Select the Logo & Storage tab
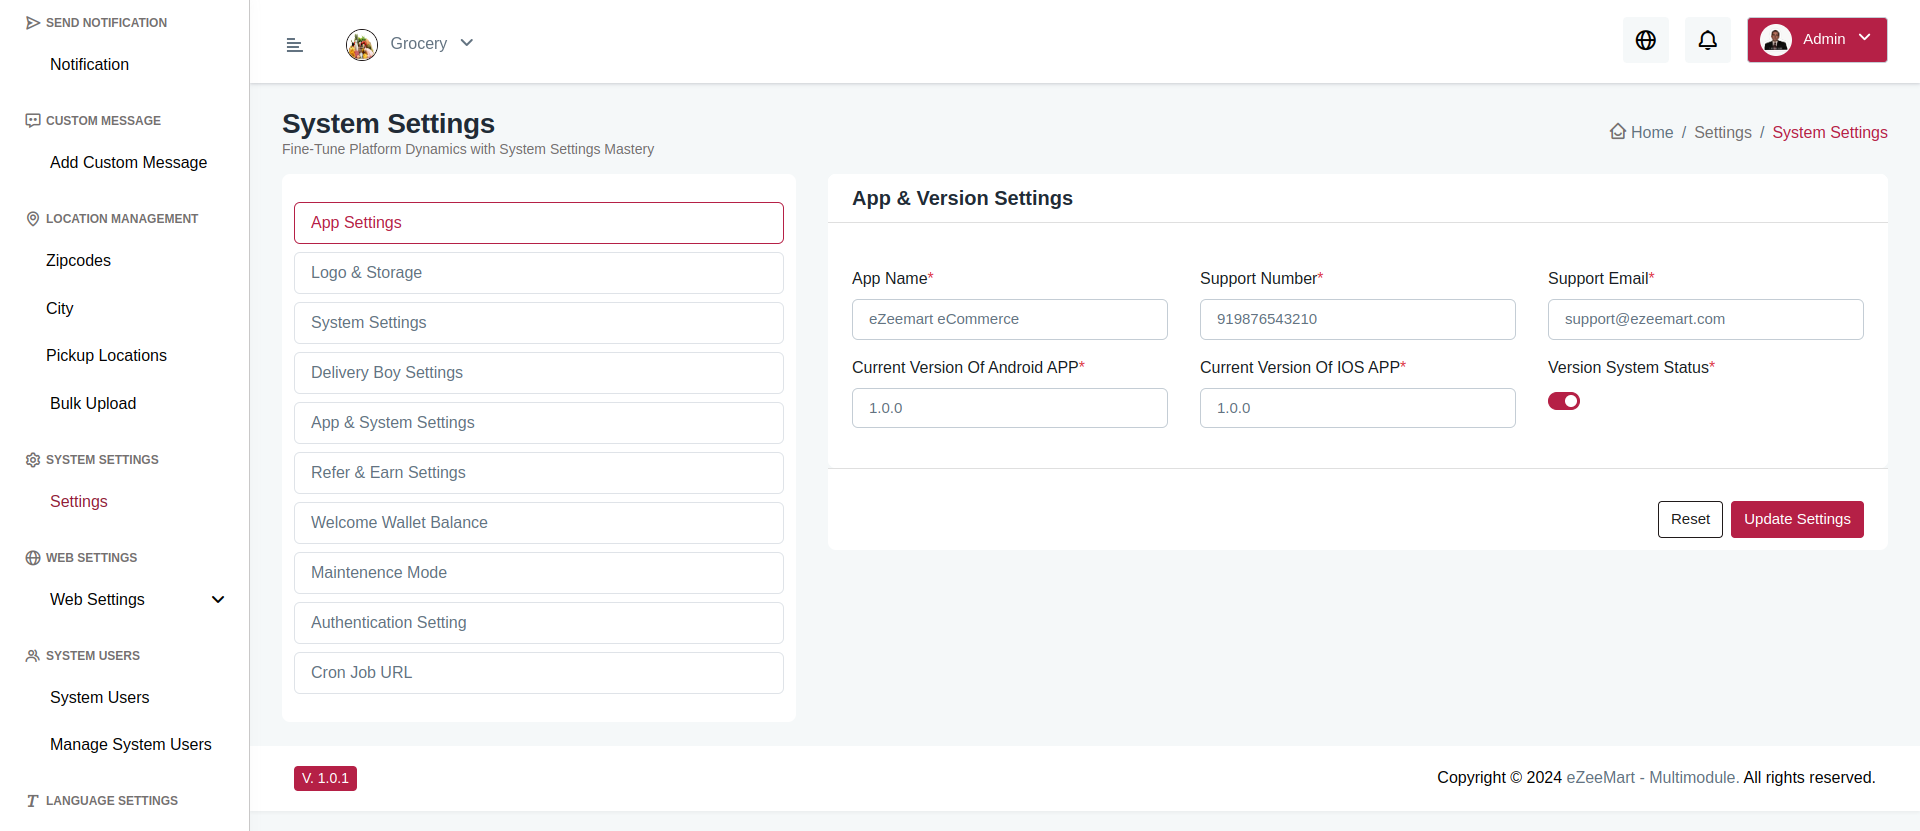1920x831 pixels. coord(538,273)
